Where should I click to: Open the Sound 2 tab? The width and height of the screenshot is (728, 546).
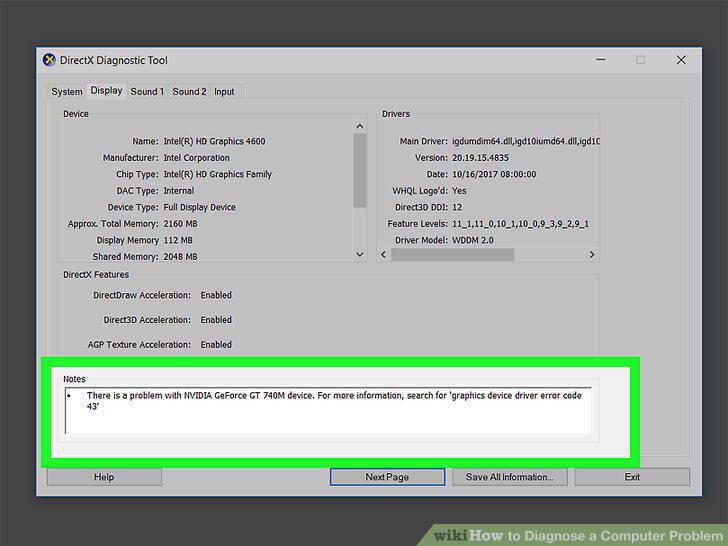(x=189, y=91)
